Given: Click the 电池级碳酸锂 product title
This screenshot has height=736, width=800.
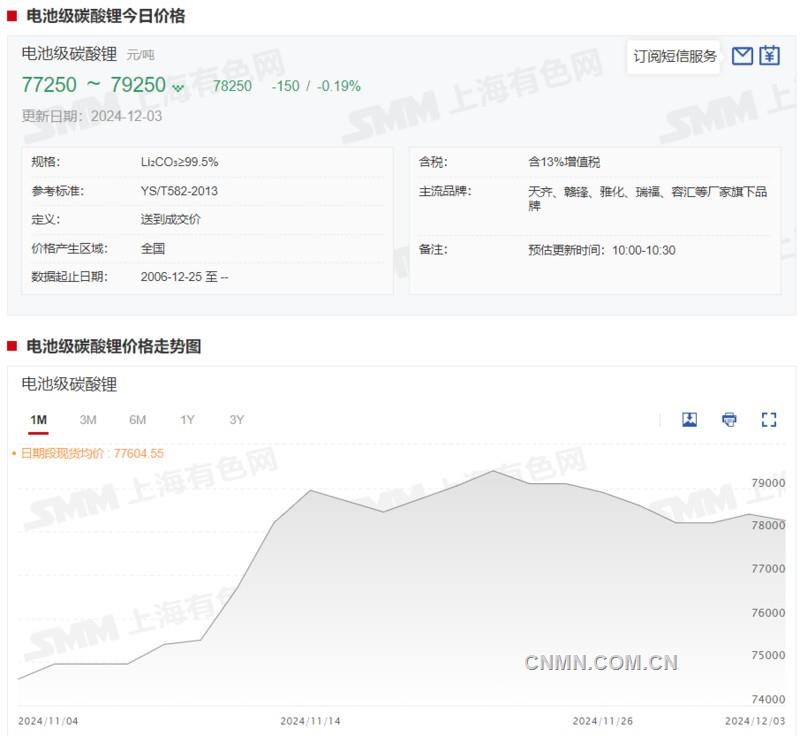Looking at the screenshot, I should click(69, 54).
